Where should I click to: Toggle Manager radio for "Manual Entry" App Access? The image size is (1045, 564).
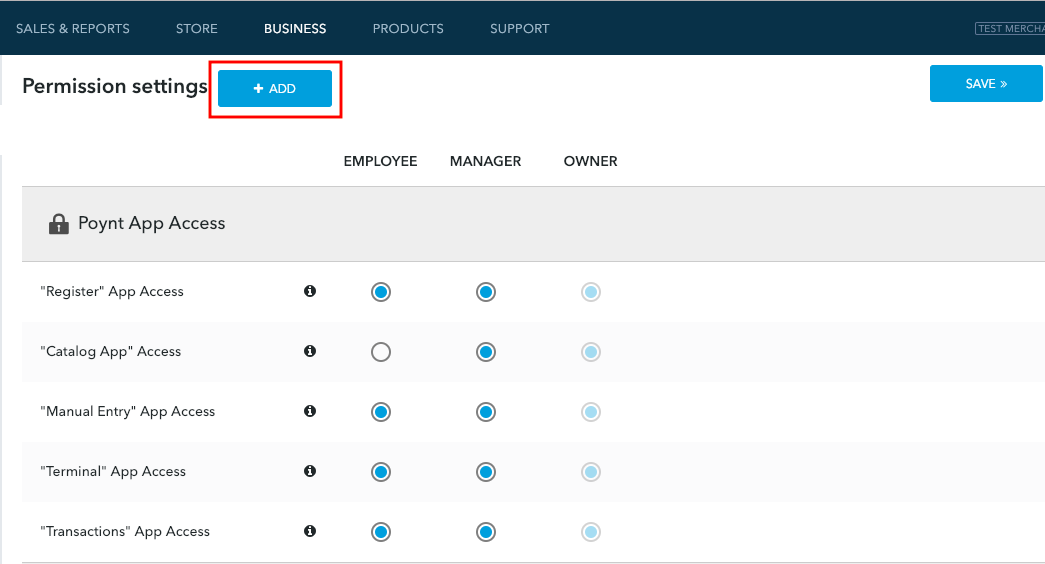click(486, 412)
